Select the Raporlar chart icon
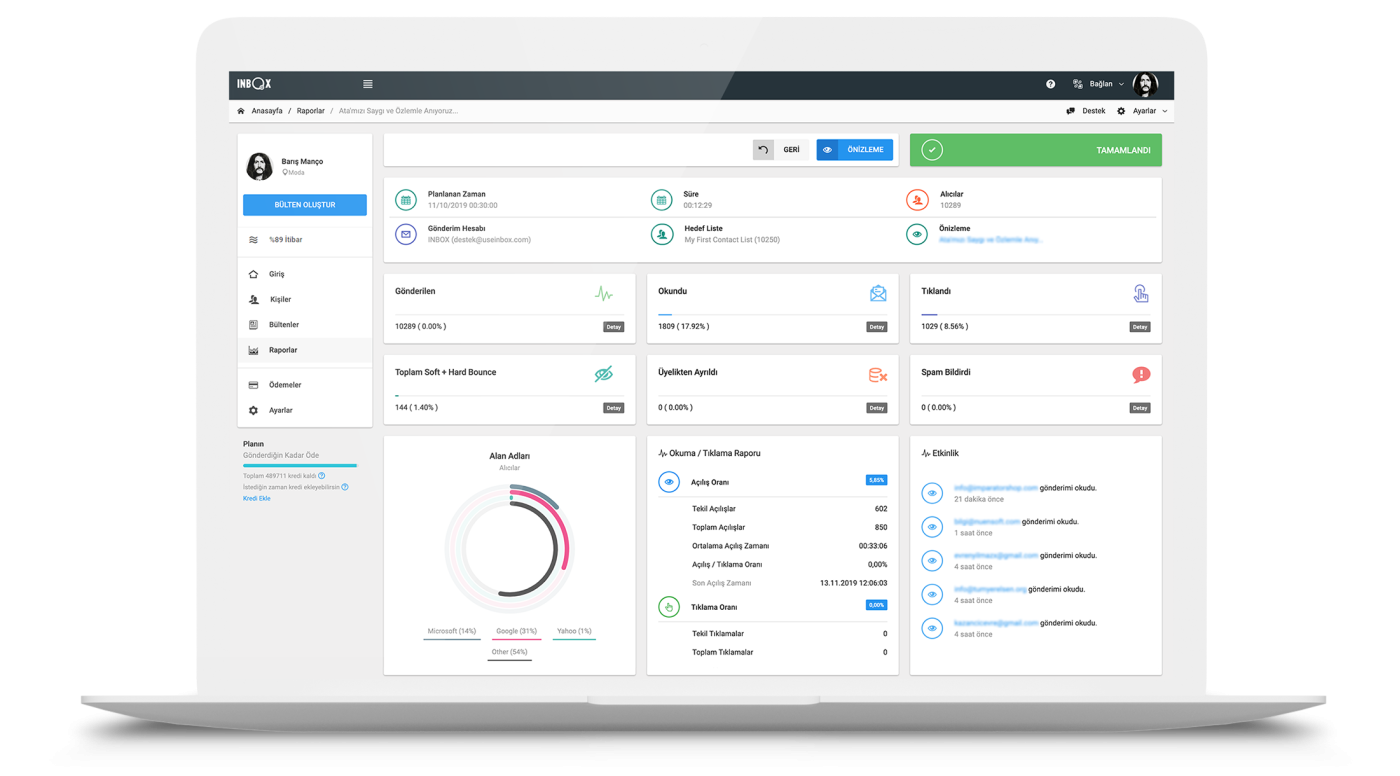The width and height of the screenshot is (1400, 776). coord(255,350)
